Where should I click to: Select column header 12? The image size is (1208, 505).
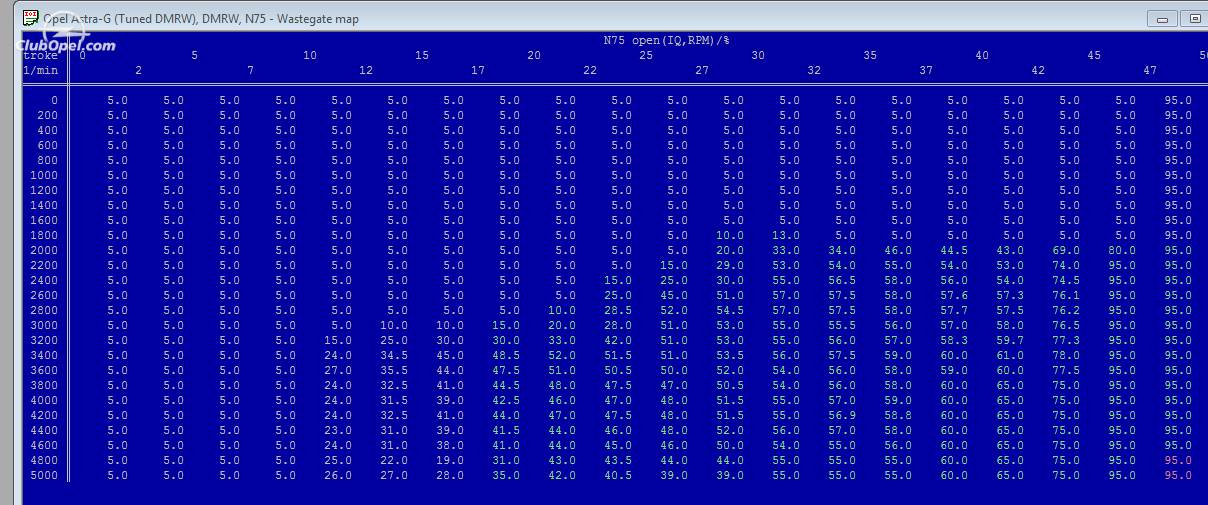click(x=366, y=71)
